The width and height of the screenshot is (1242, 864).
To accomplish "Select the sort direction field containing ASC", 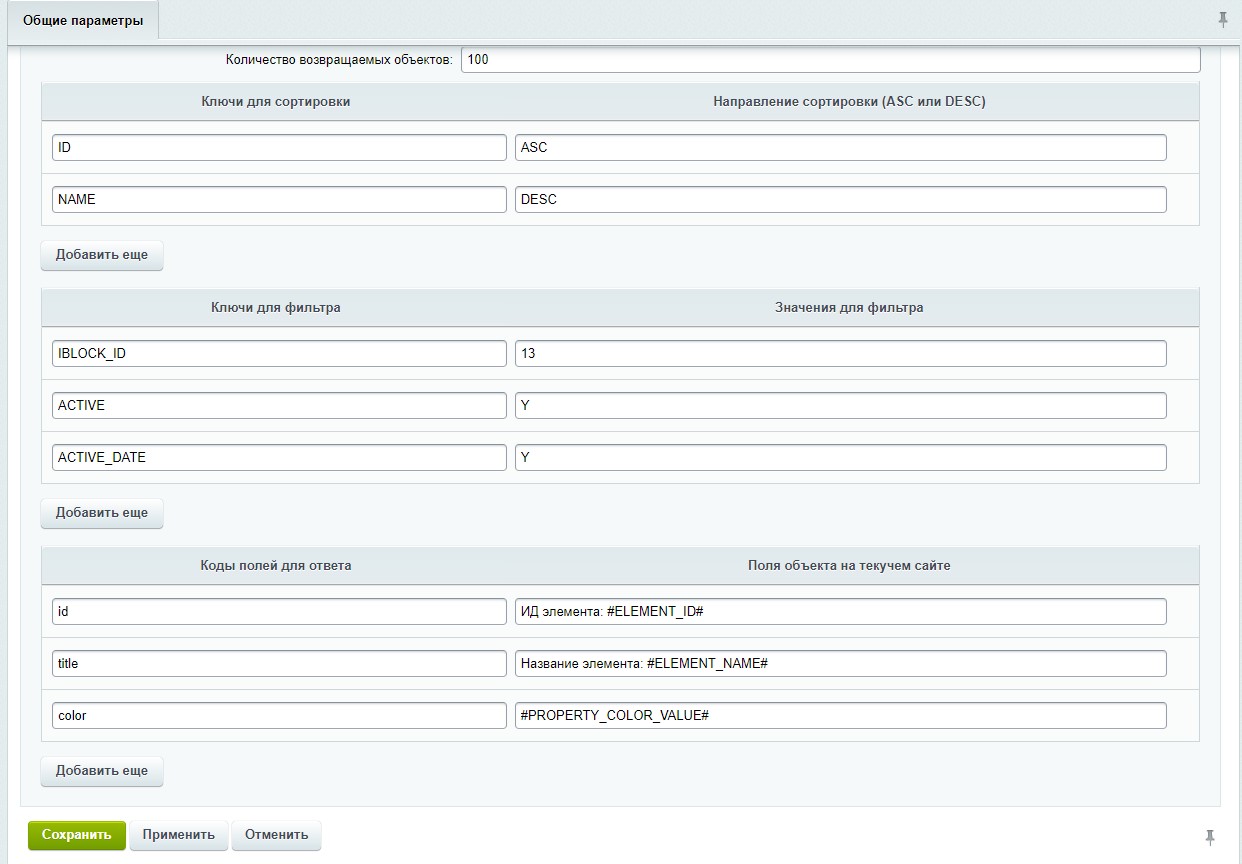I will point(840,147).
